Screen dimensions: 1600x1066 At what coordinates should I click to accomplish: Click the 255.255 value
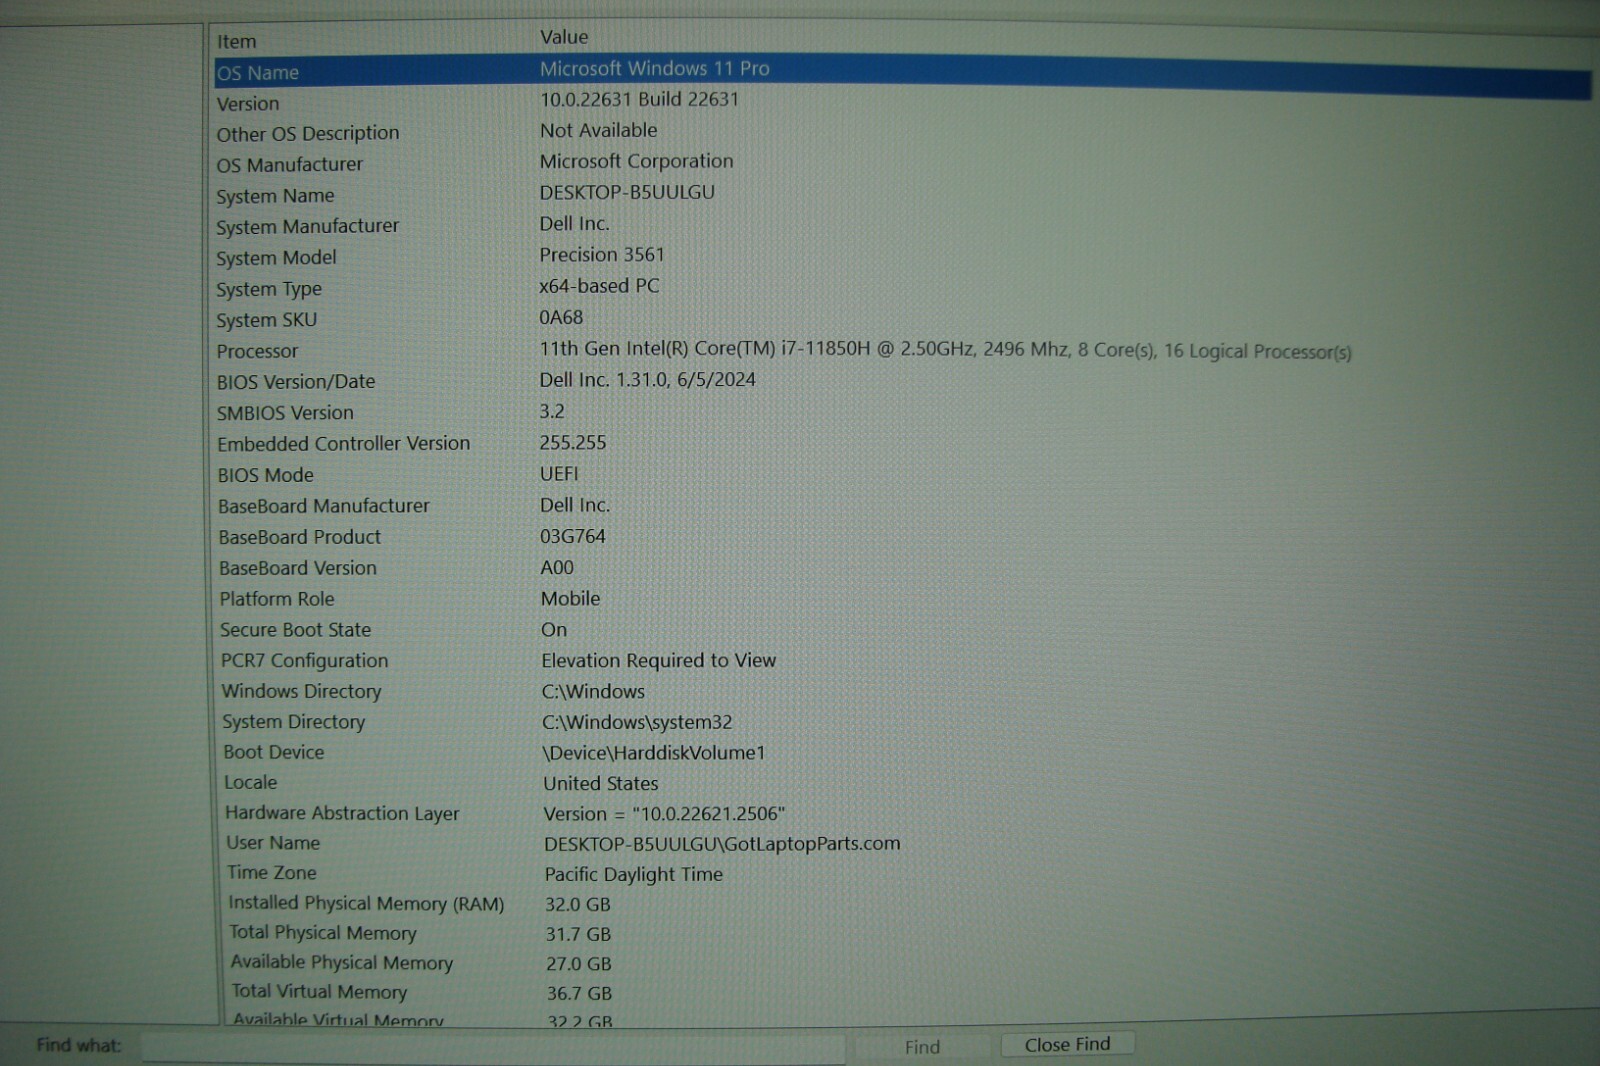[573, 442]
